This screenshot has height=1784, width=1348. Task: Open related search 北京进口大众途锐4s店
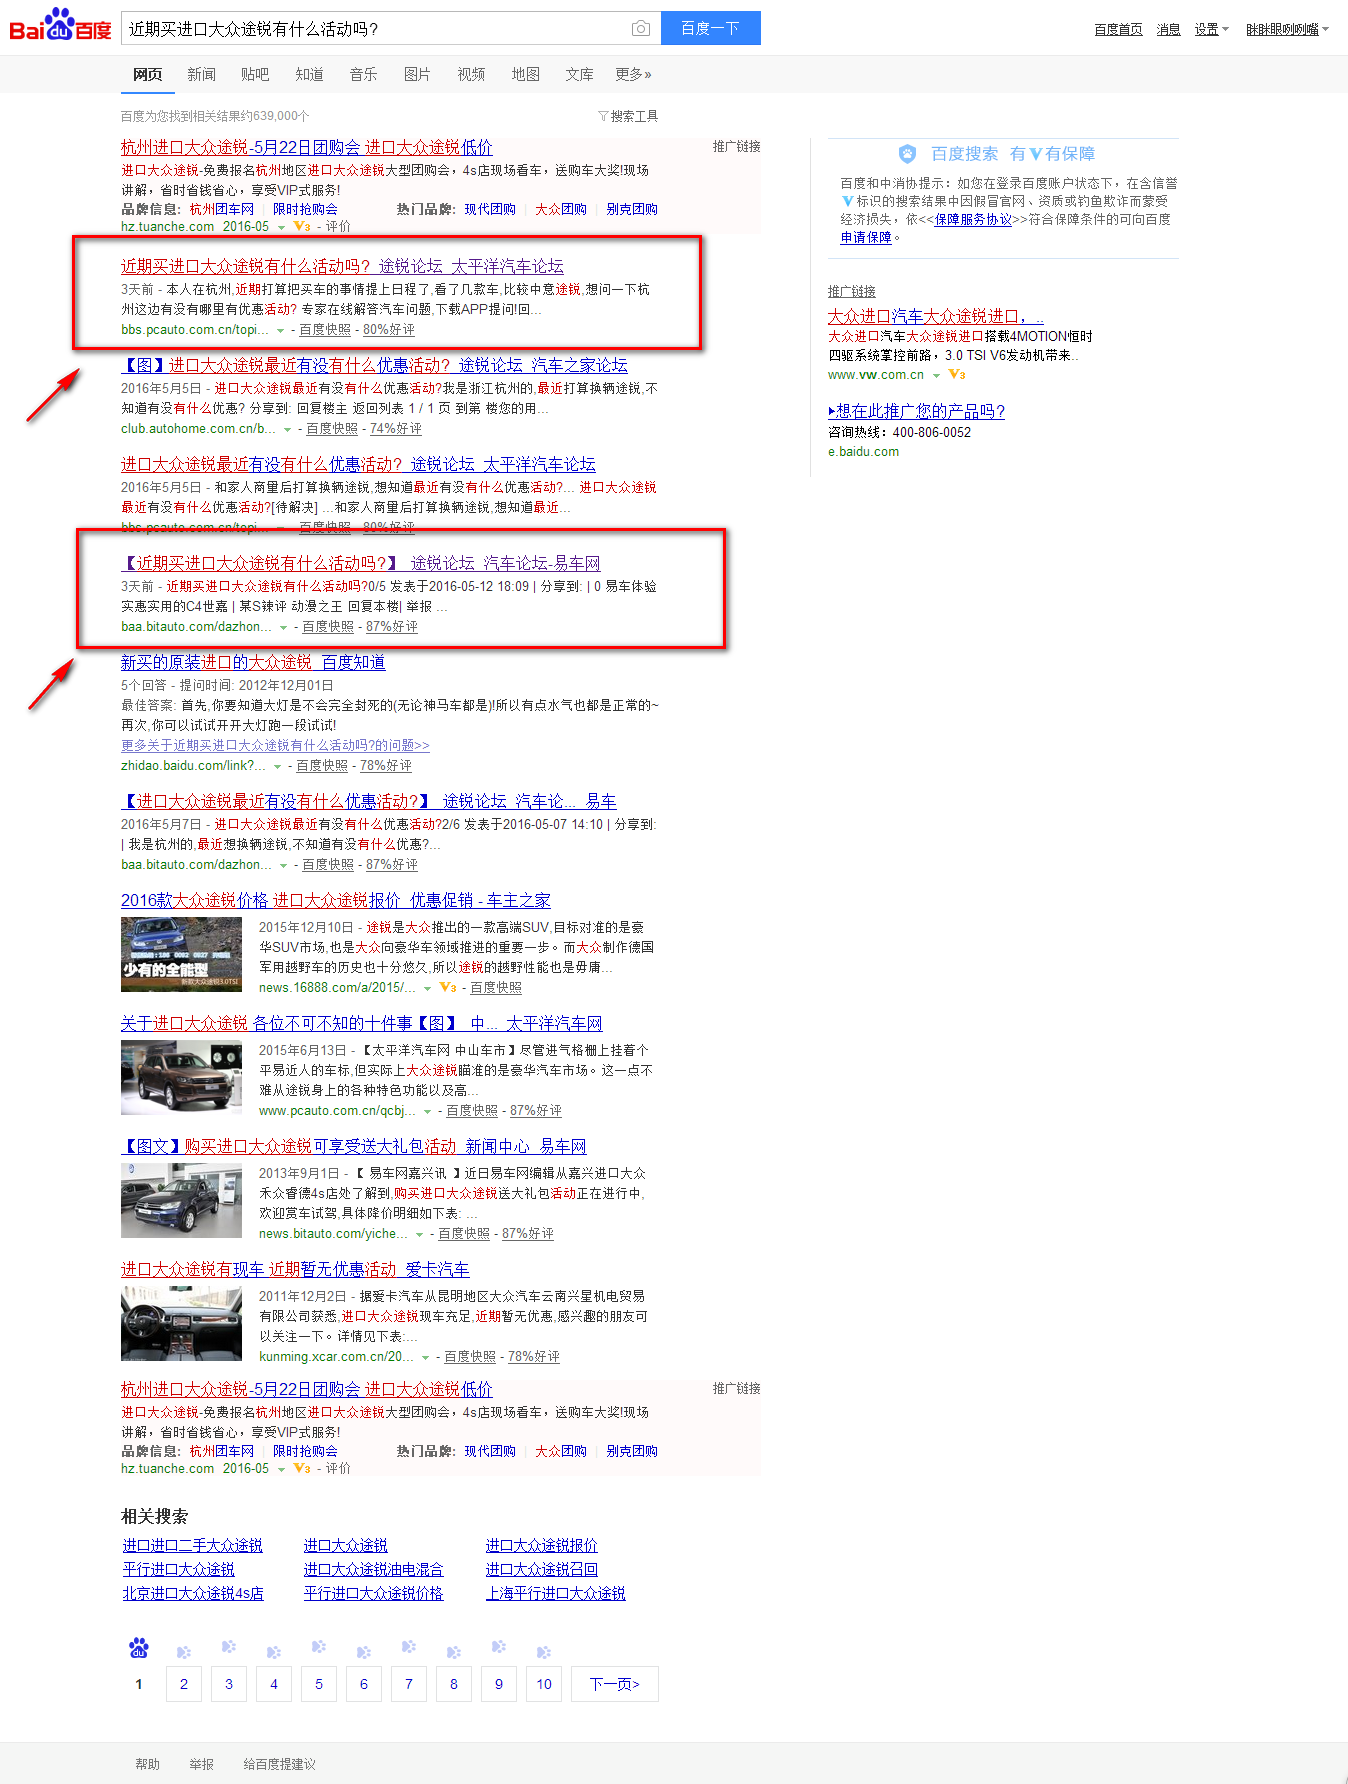click(x=194, y=1594)
